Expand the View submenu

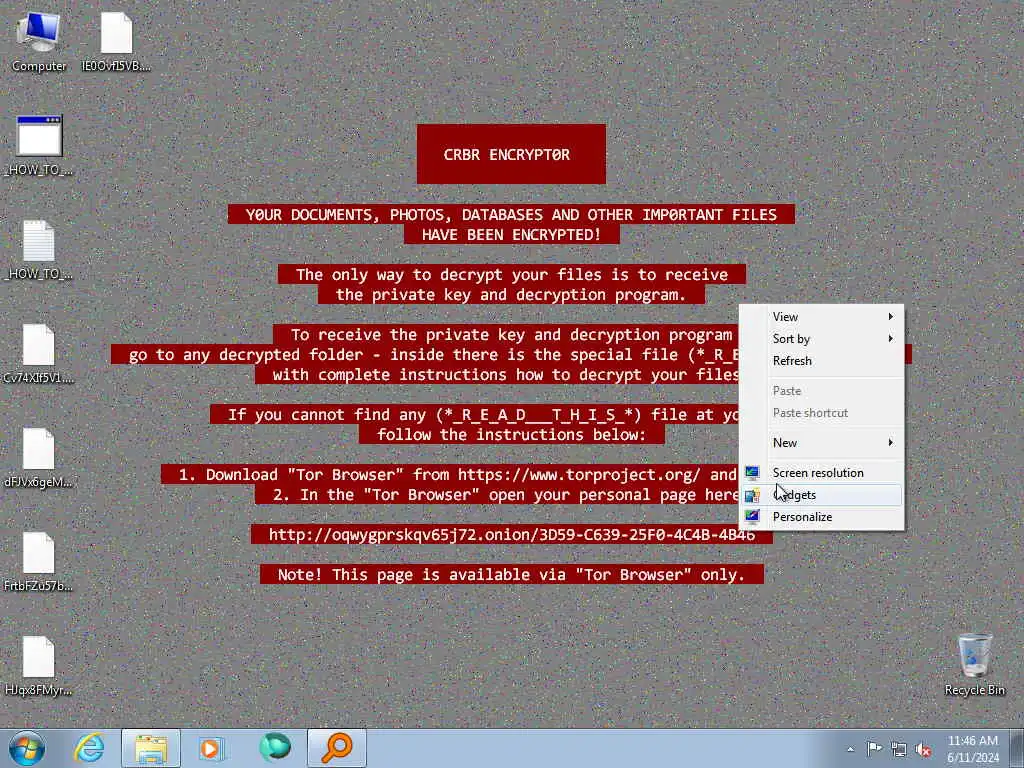point(822,317)
